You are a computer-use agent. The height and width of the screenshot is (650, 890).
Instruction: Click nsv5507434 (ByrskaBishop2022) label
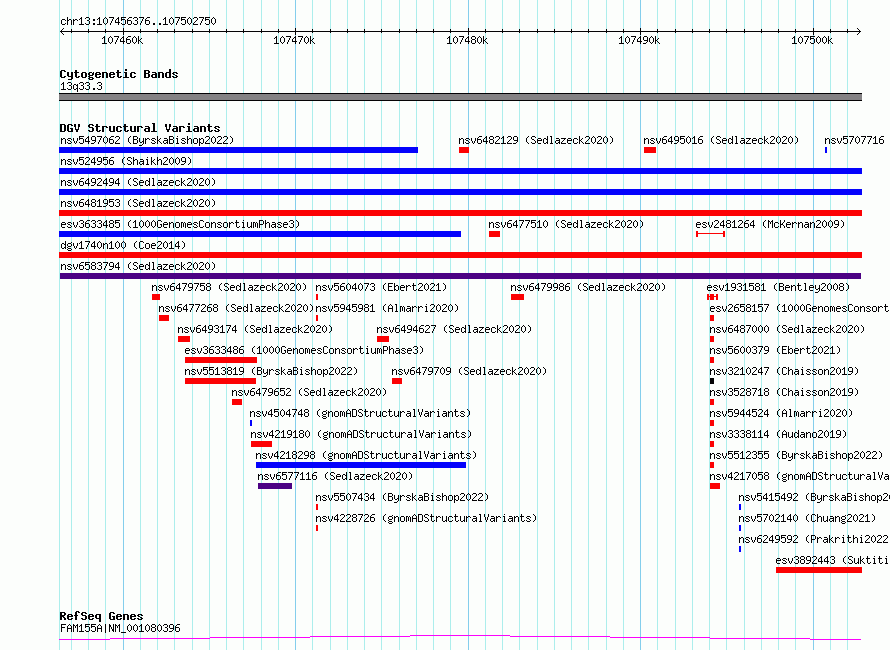click(x=402, y=497)
